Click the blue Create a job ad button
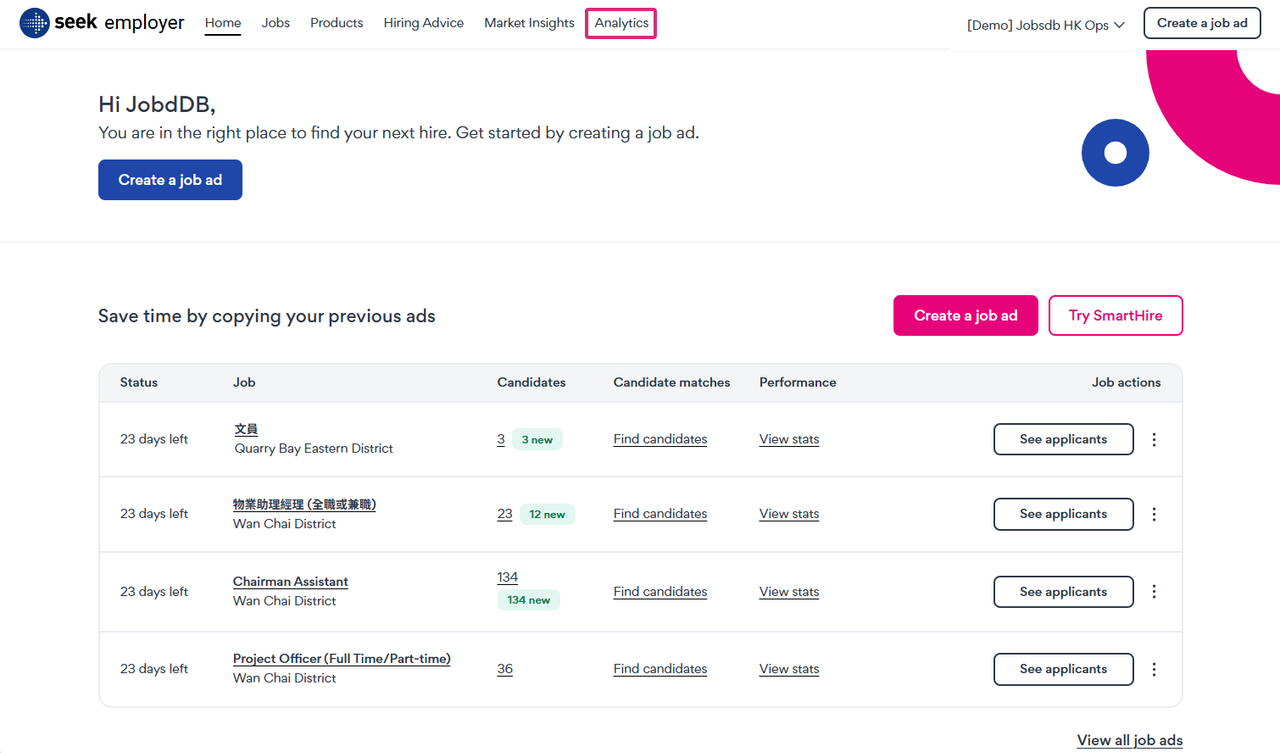This screenshot has height=753, width=1280. 170,180
